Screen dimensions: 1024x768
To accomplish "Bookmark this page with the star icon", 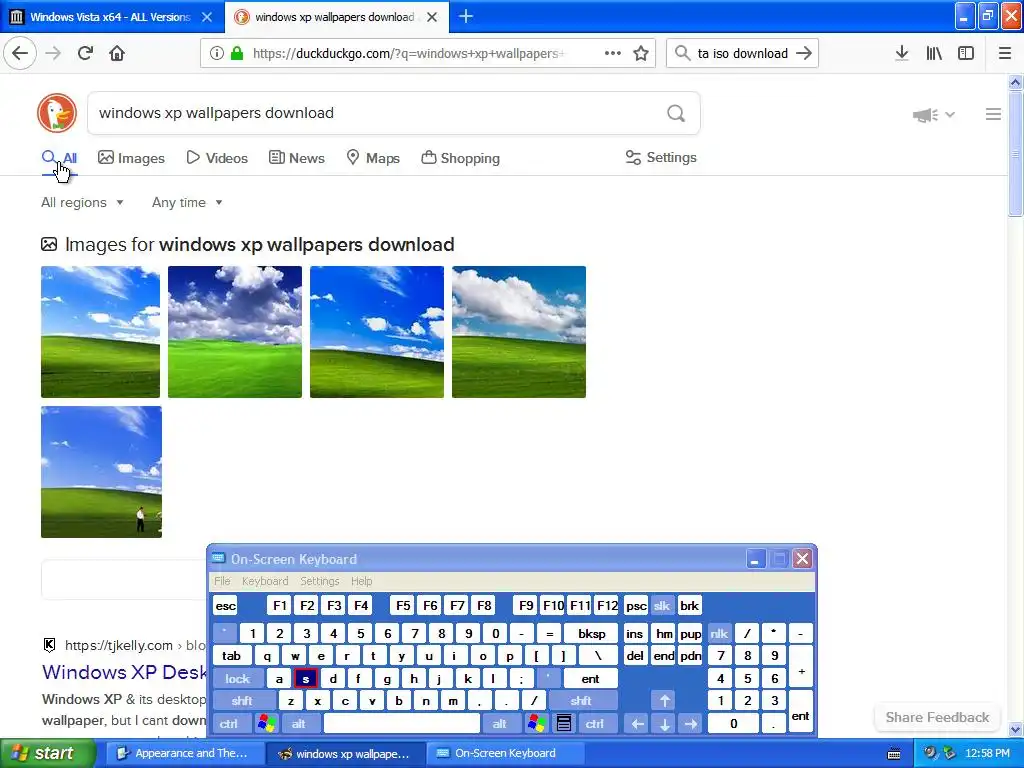I will [641, 54].
